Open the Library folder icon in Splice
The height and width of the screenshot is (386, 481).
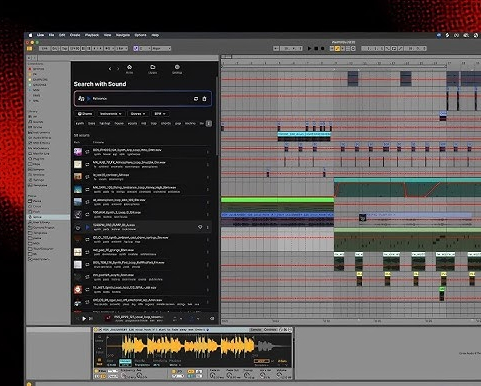point(153,69)
